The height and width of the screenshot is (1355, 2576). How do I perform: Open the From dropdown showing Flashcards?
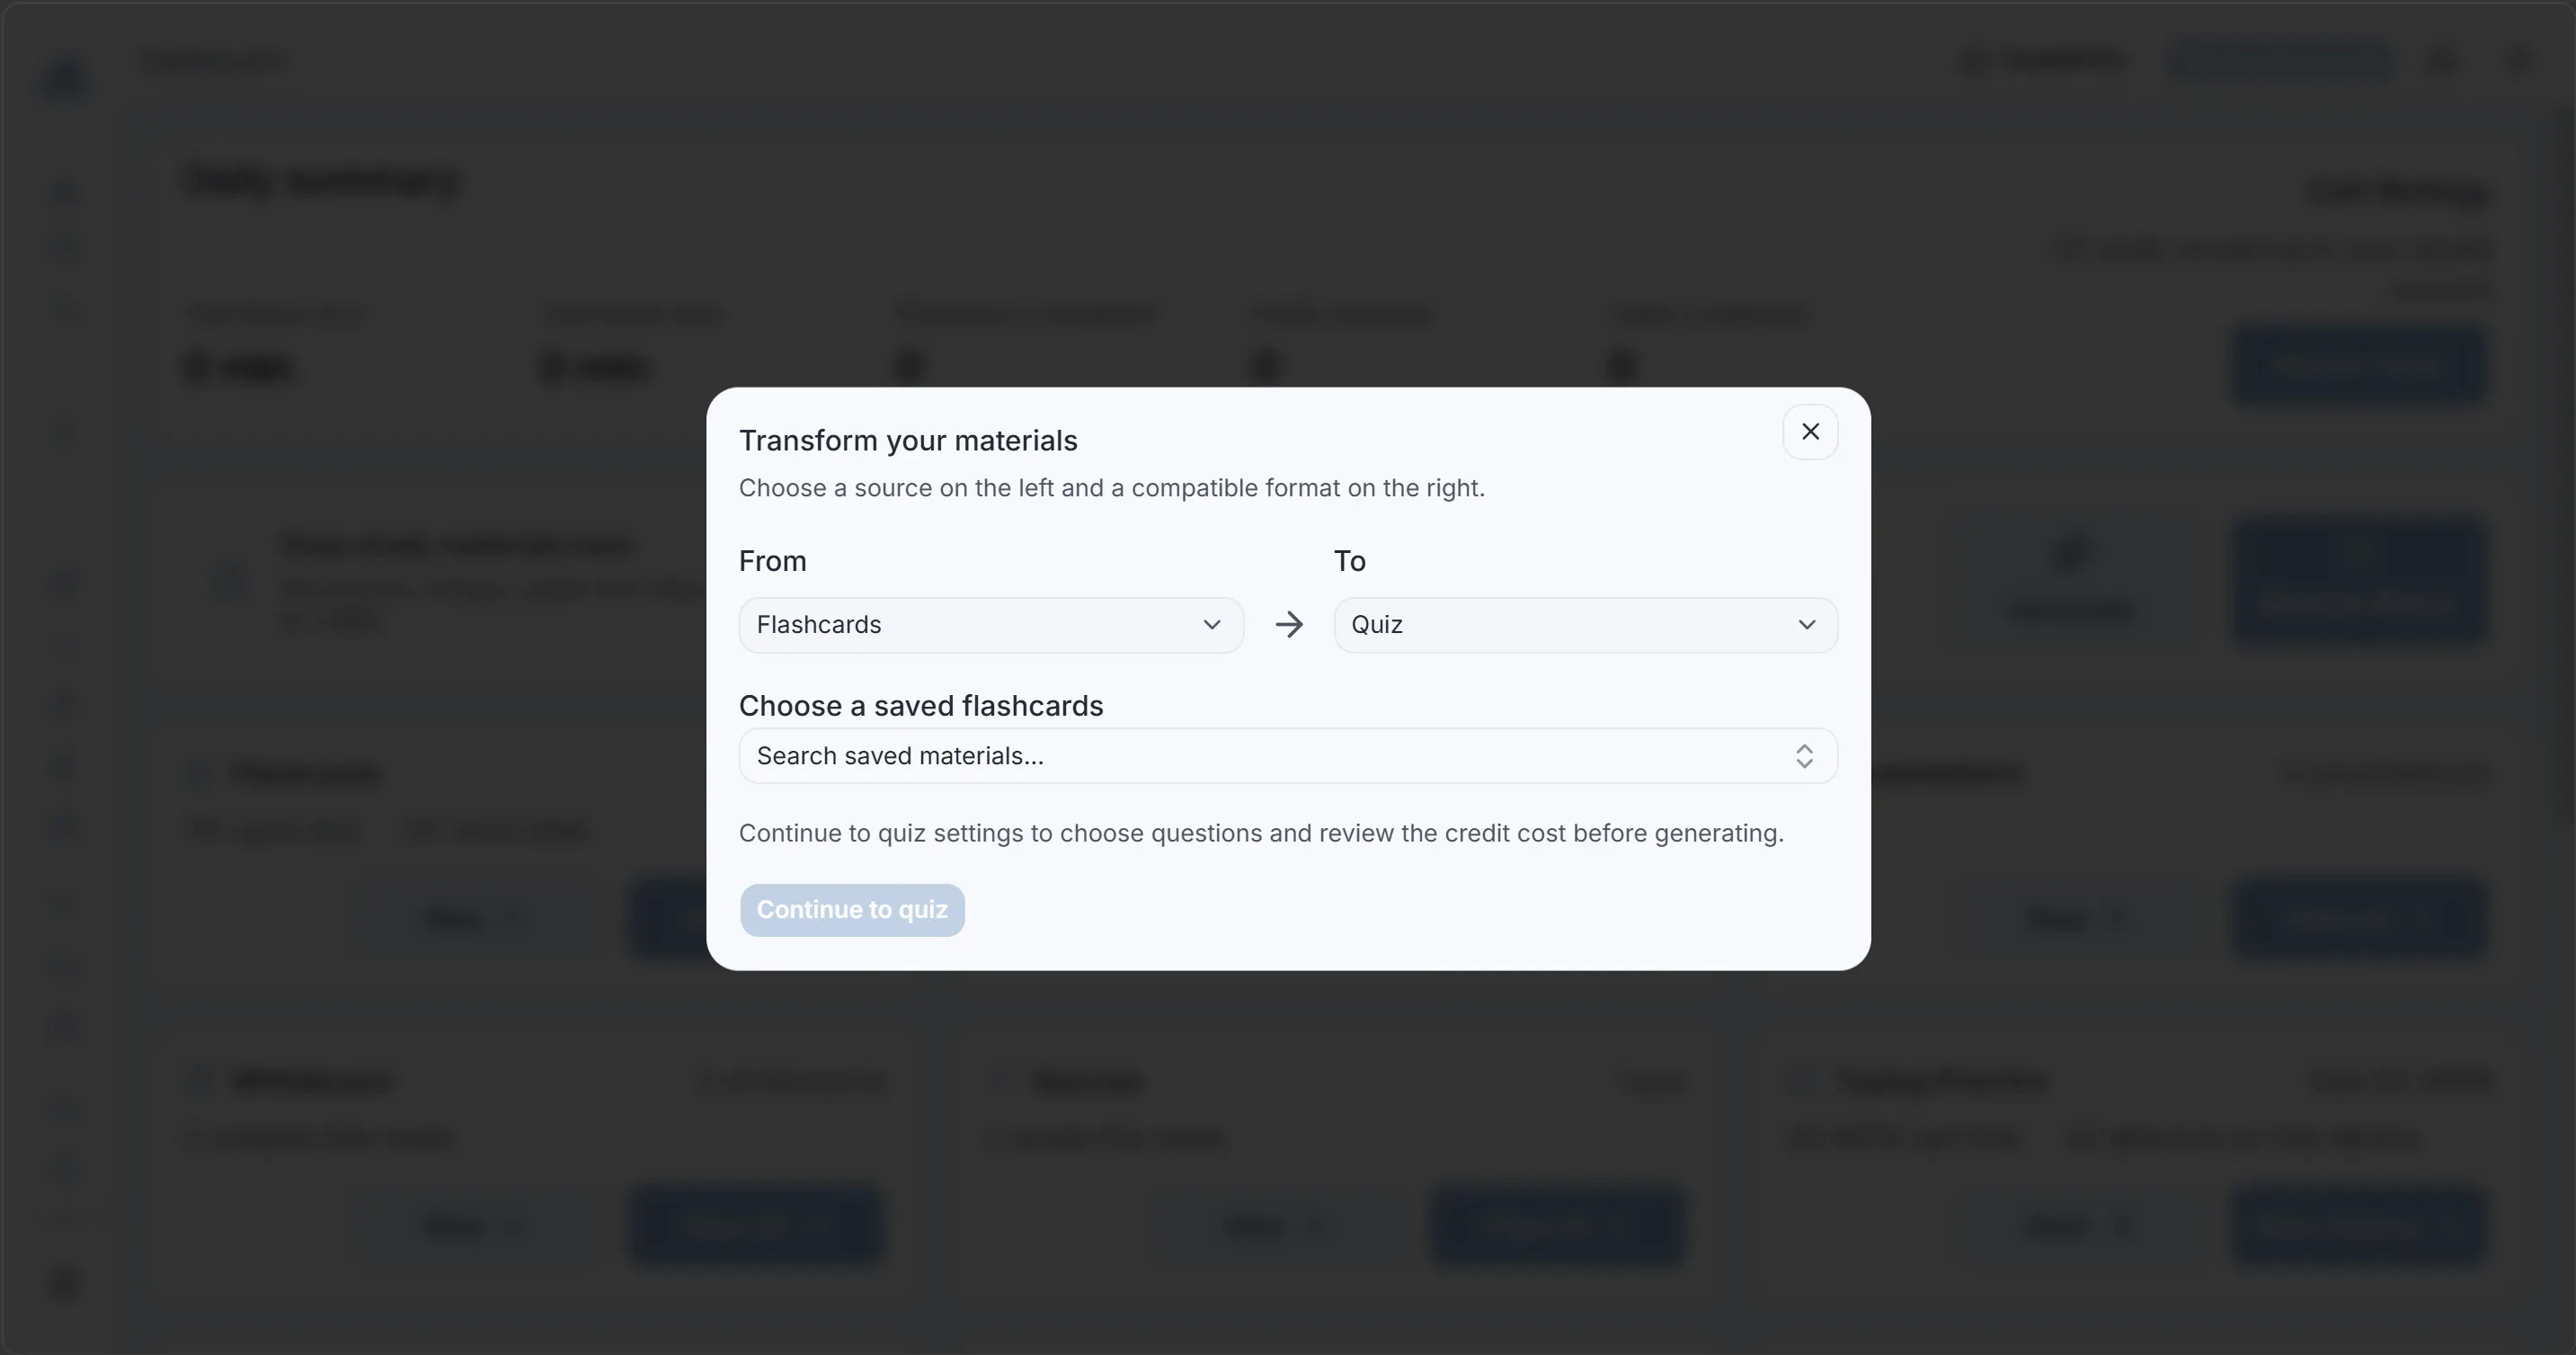[991, 625]
